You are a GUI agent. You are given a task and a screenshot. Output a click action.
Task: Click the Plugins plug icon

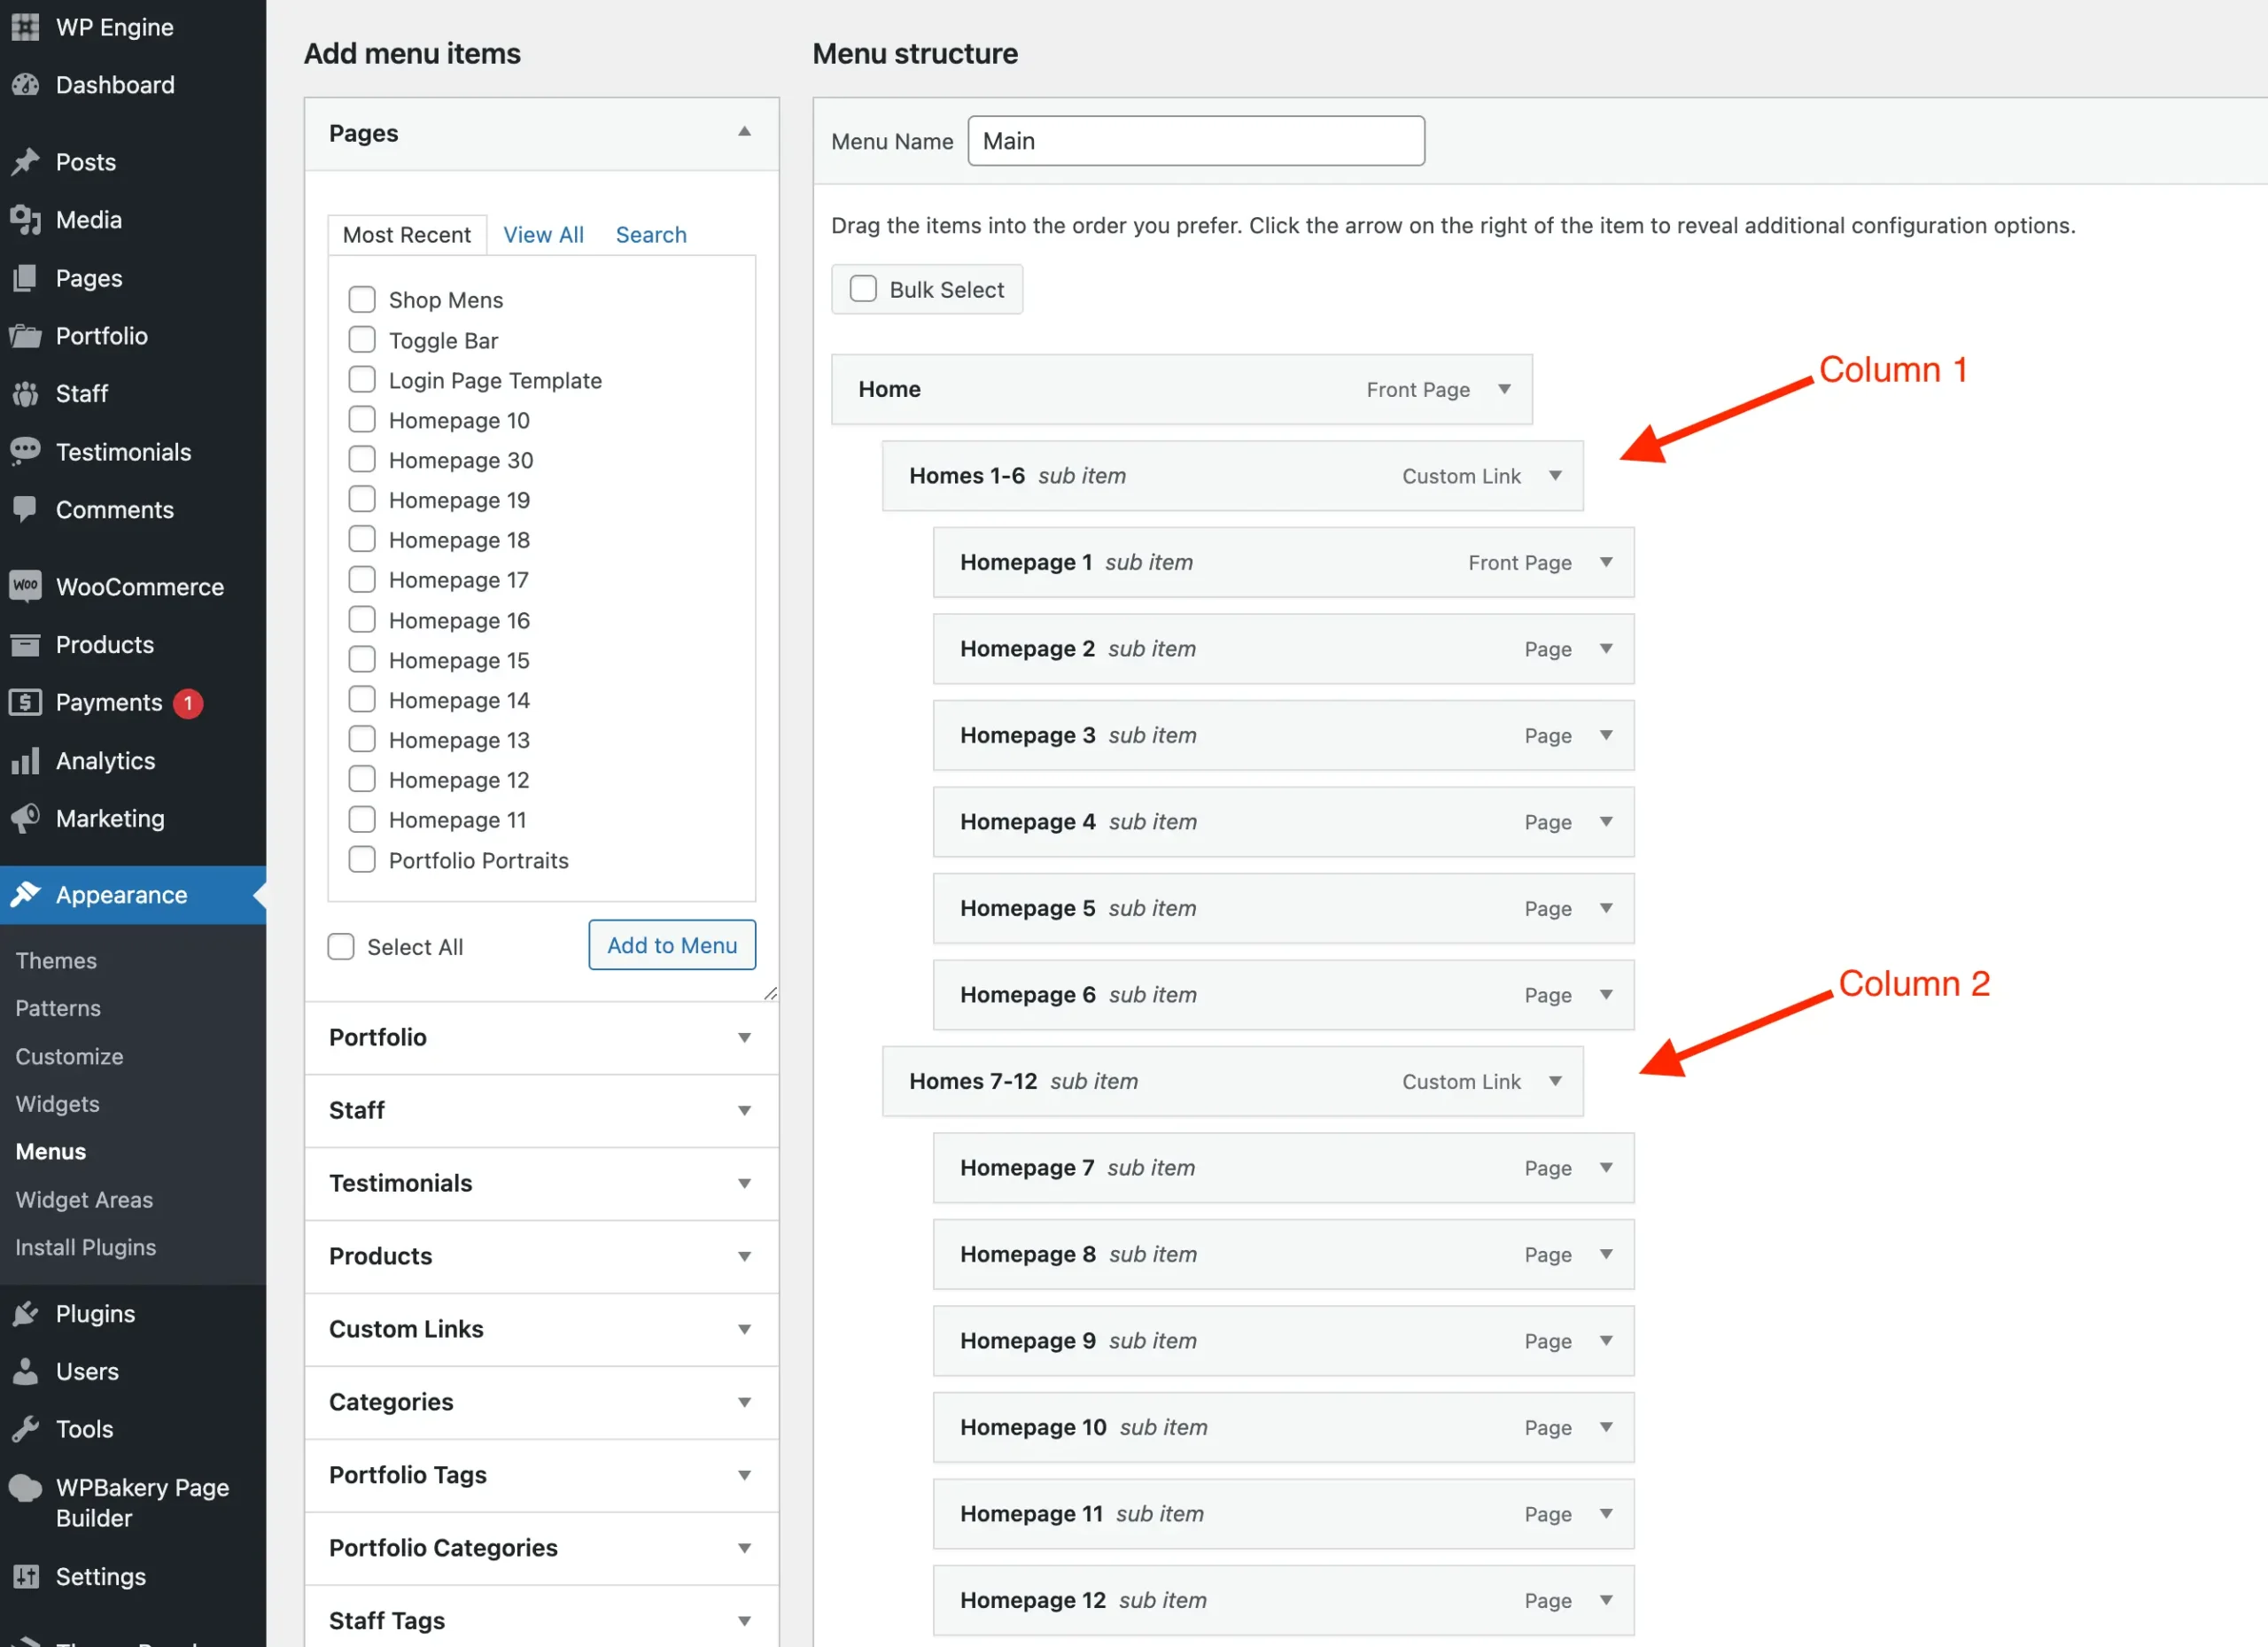tap(25, 1313)
